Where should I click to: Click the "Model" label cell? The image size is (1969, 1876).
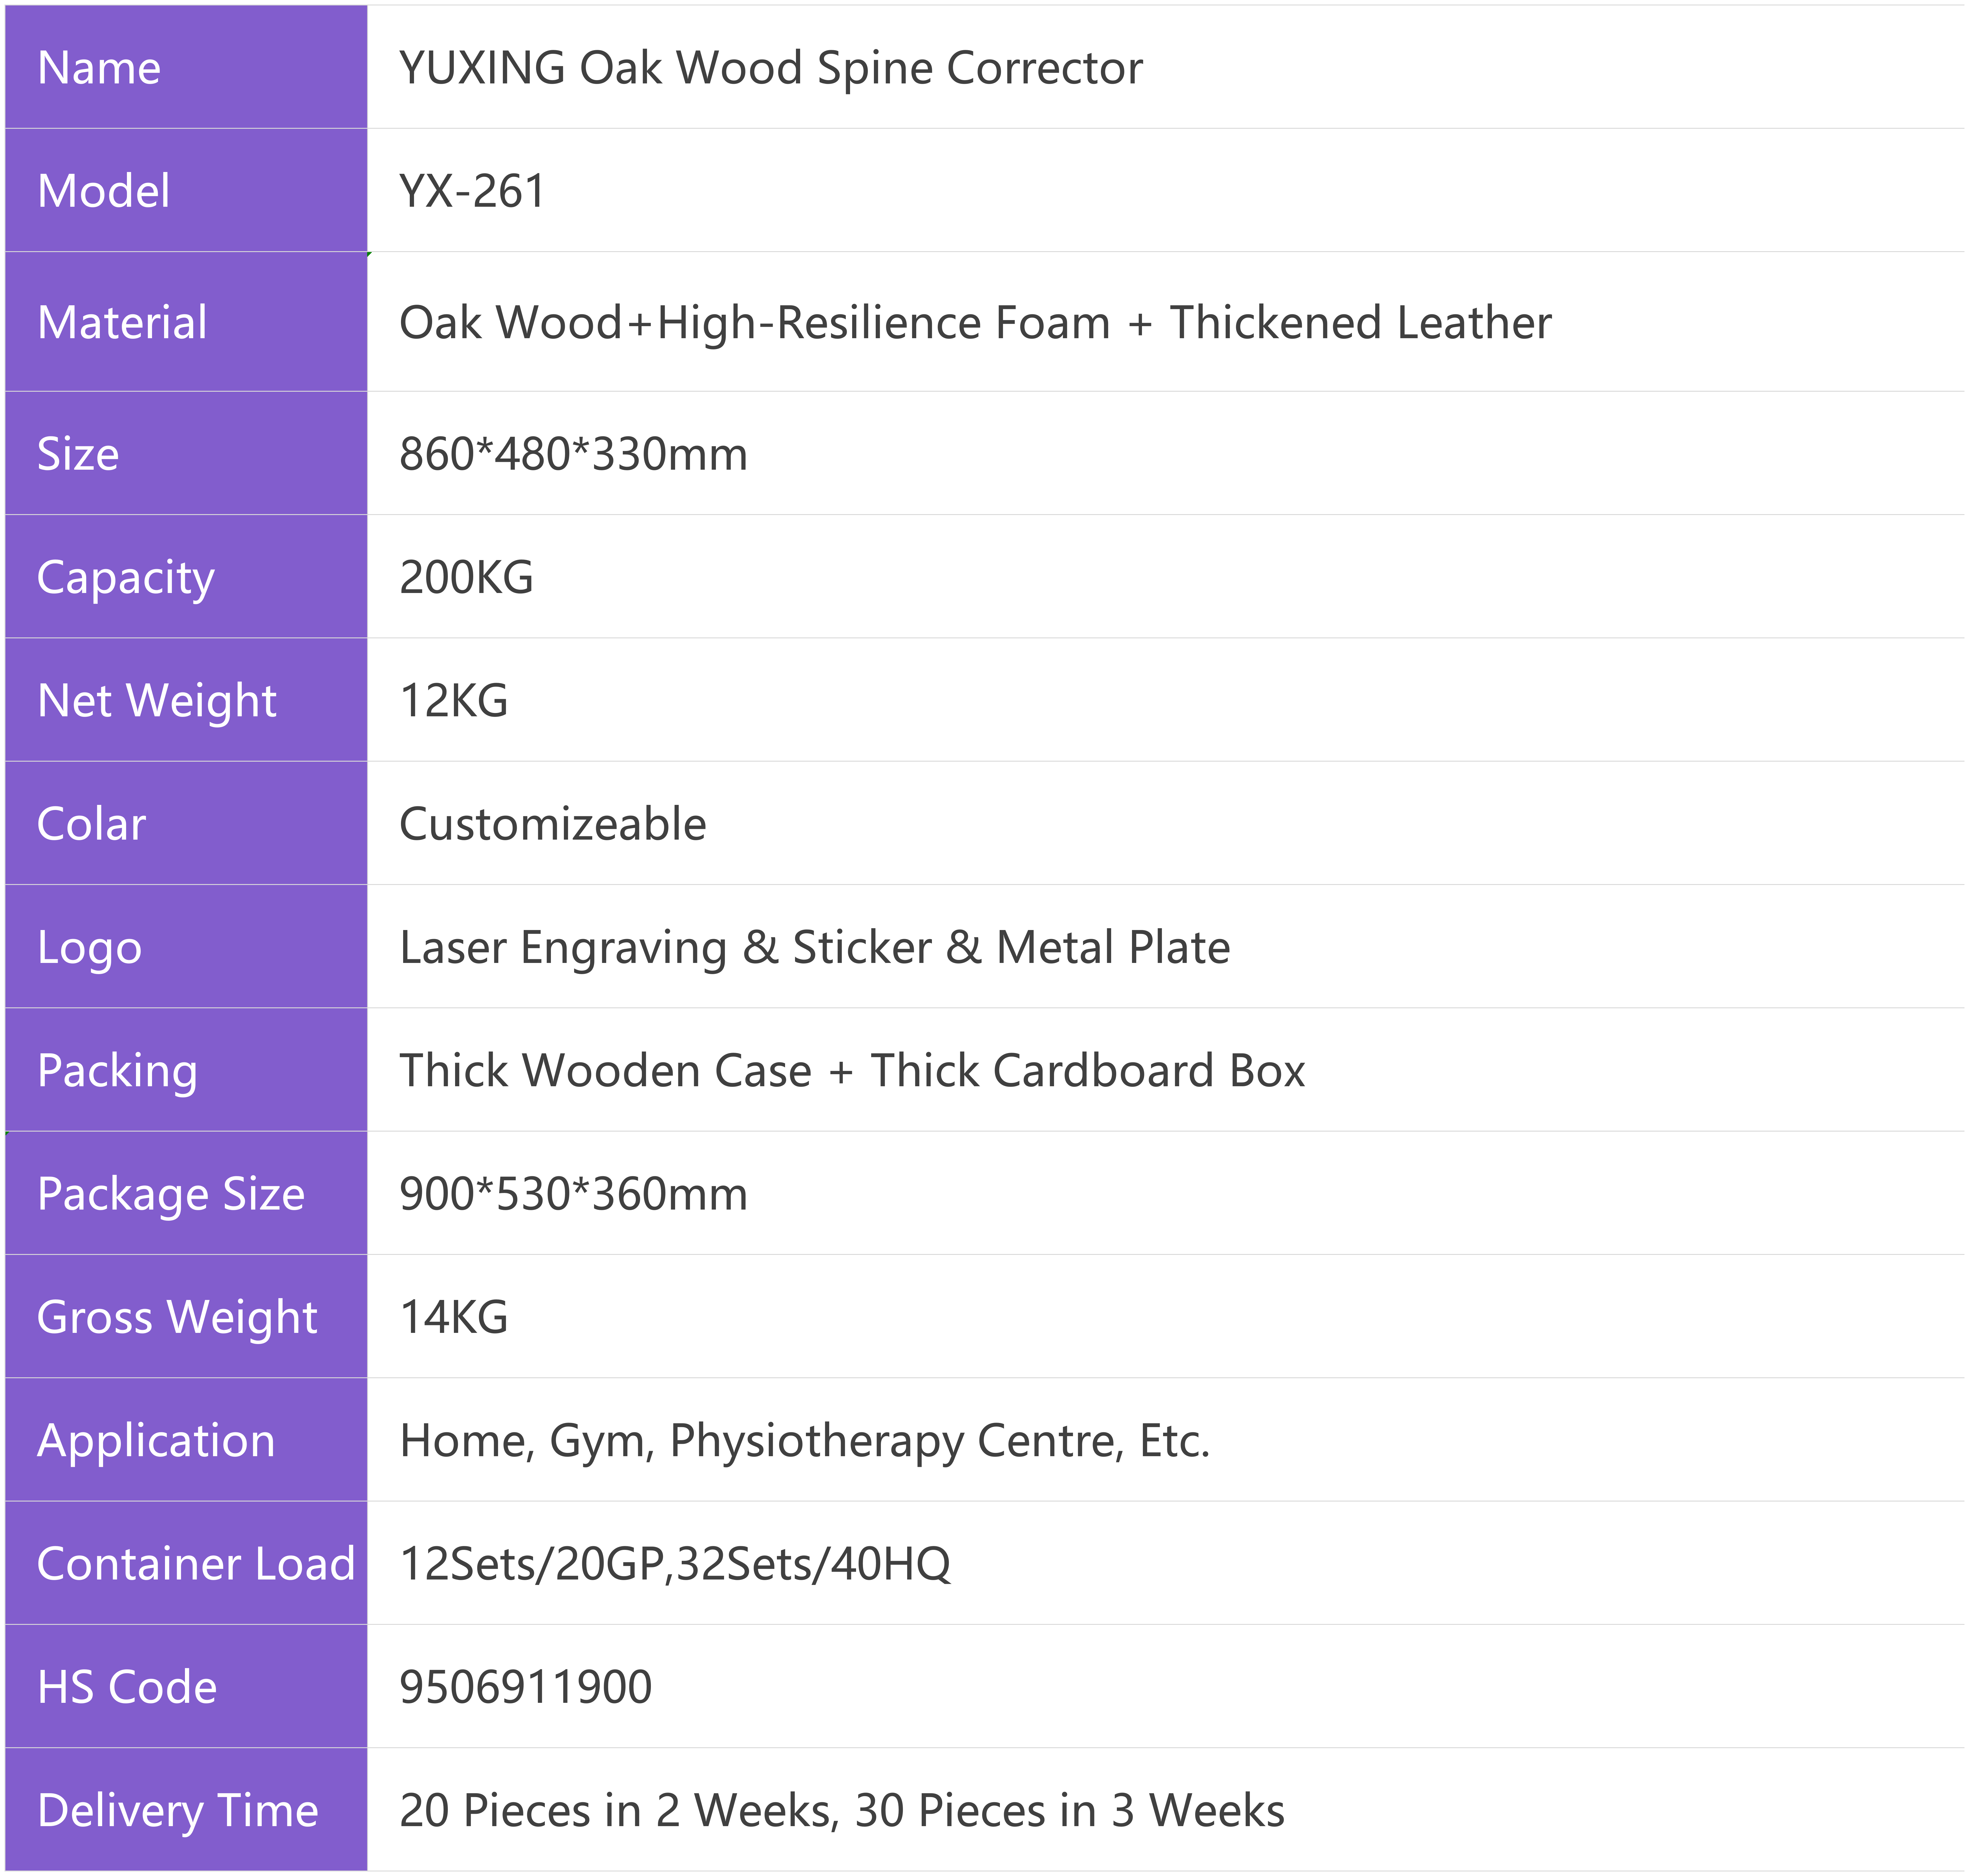click(x=186, y=190)
